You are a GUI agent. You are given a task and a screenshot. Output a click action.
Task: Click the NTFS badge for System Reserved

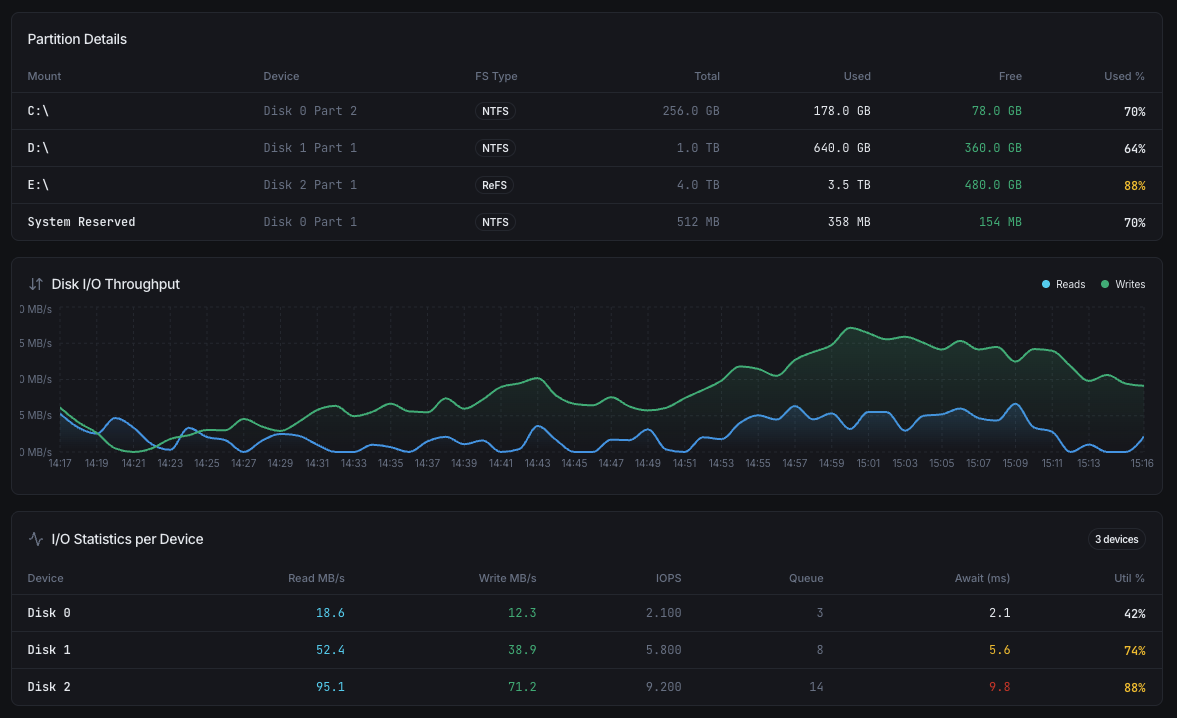495,222
